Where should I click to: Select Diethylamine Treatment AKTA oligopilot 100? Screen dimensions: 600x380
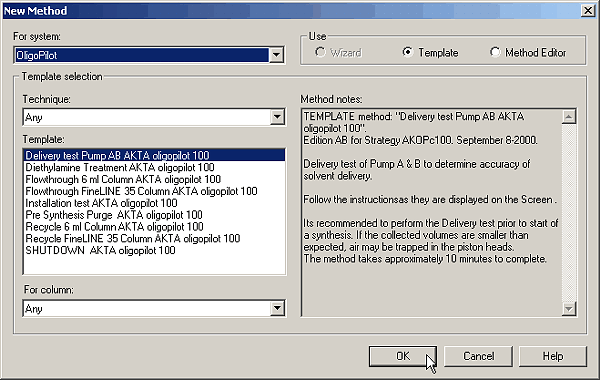click(x=154, y=167)
